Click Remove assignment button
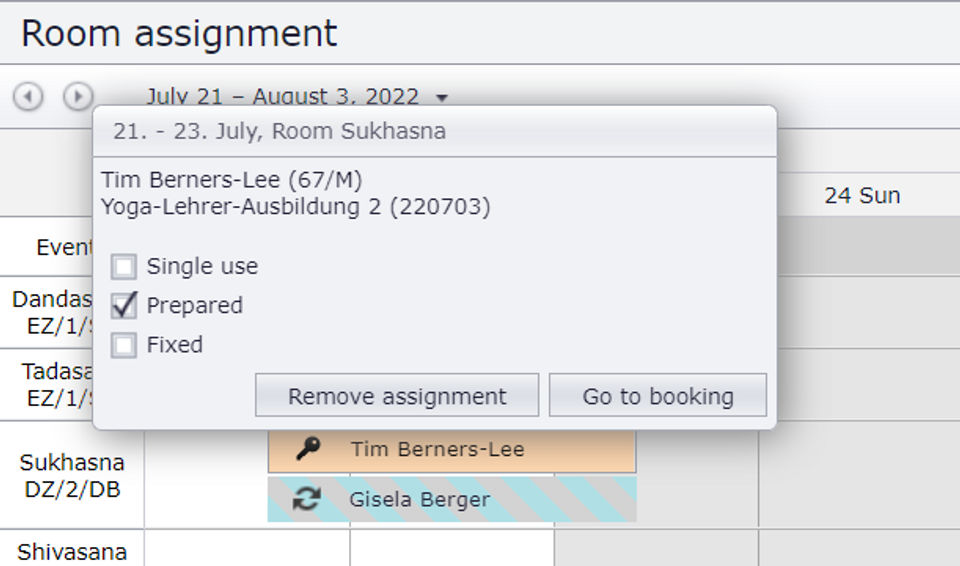 point(397,396)
